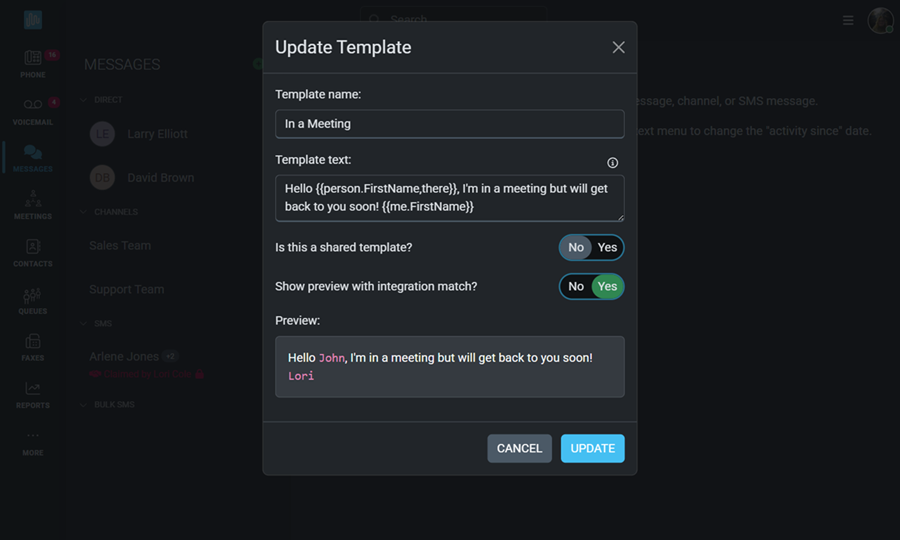Click the Cancel button
The width and height of the screenshot is (900, 540).
pyautogui.click(x=519, y=449)
